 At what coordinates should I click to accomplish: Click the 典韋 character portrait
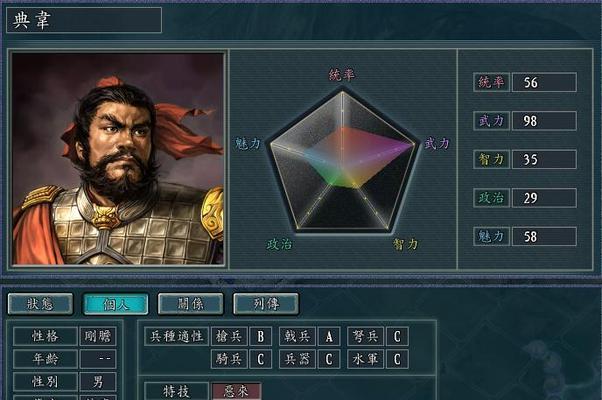click(x=118, y=159)
